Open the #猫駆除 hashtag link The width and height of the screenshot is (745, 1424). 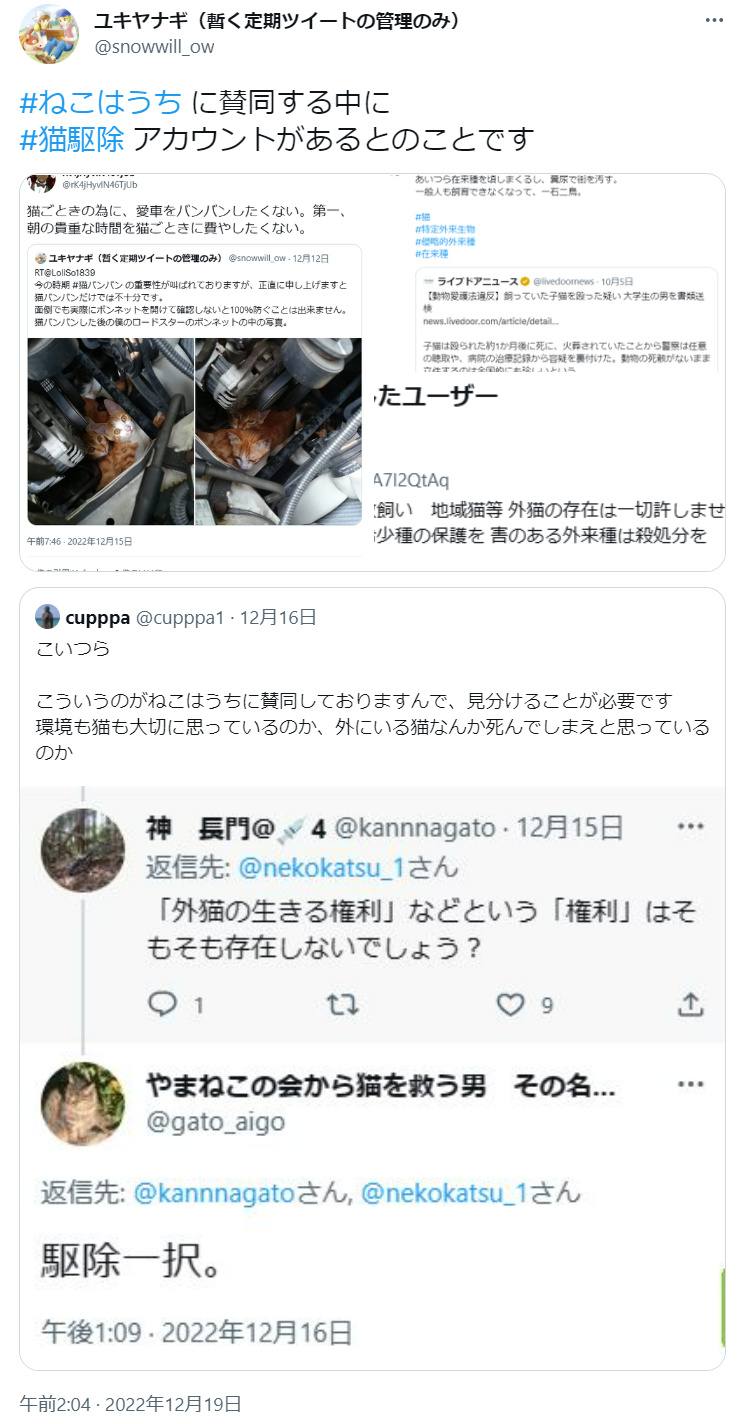tap(72, 138)
